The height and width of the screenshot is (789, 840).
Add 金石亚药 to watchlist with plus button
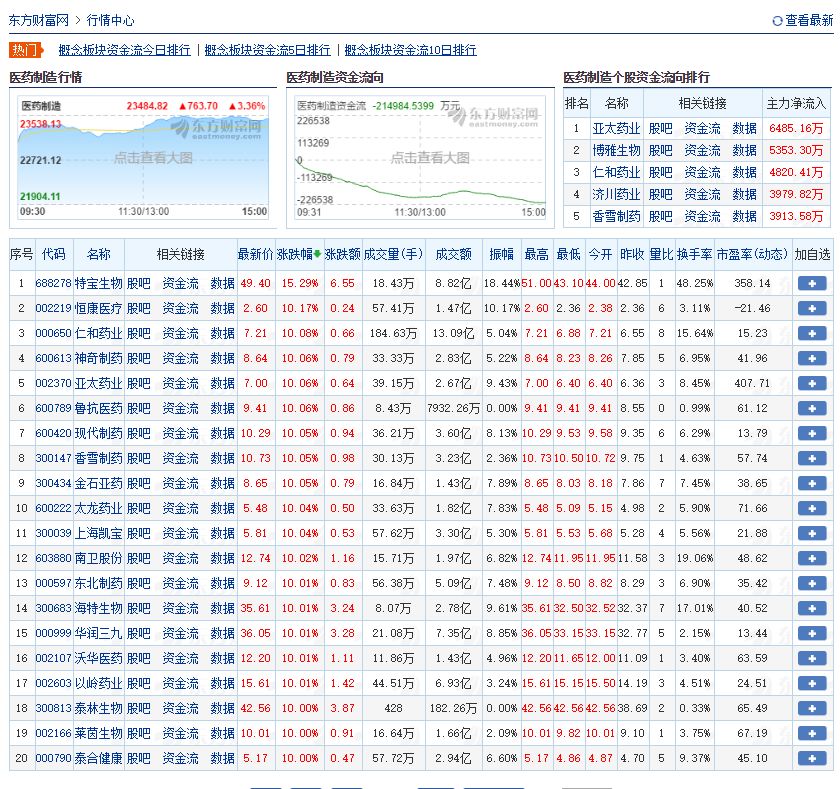tap(812, 483)
